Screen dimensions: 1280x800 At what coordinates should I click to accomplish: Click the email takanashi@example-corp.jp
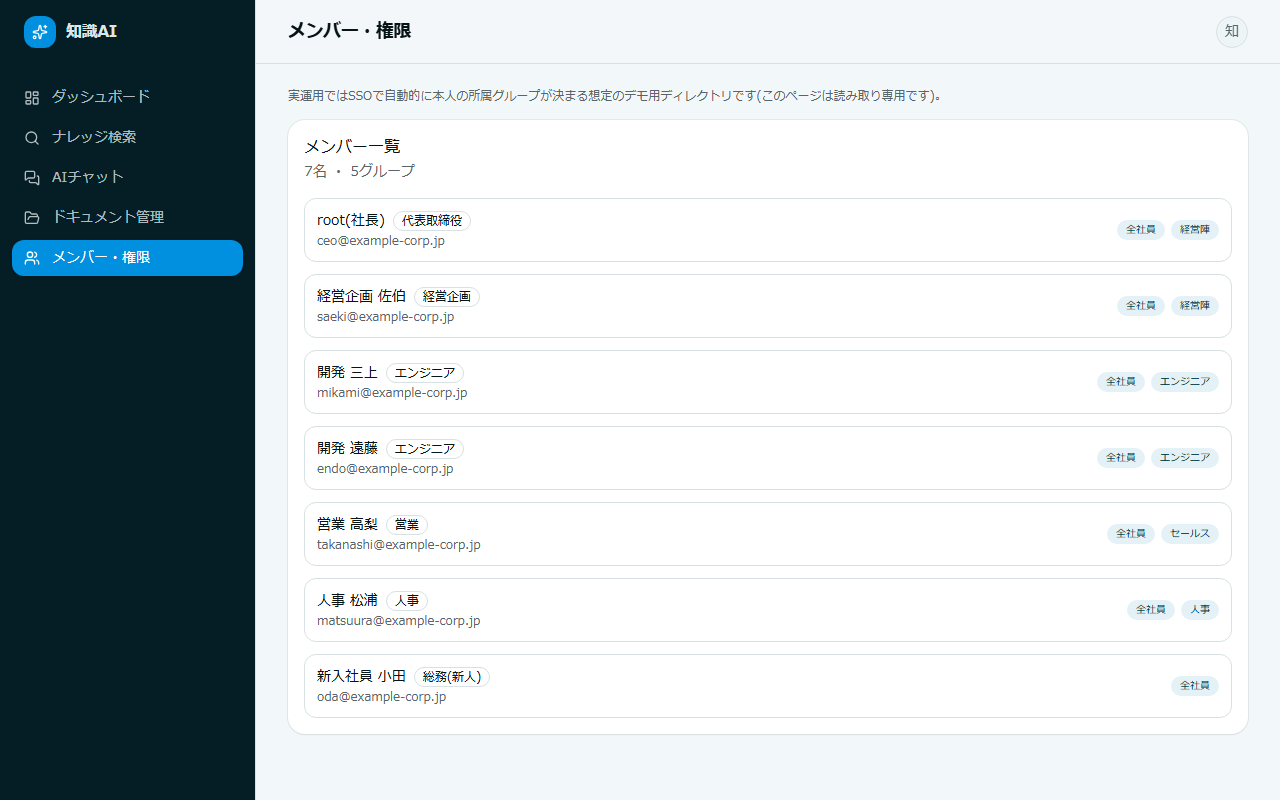(399, 545)
